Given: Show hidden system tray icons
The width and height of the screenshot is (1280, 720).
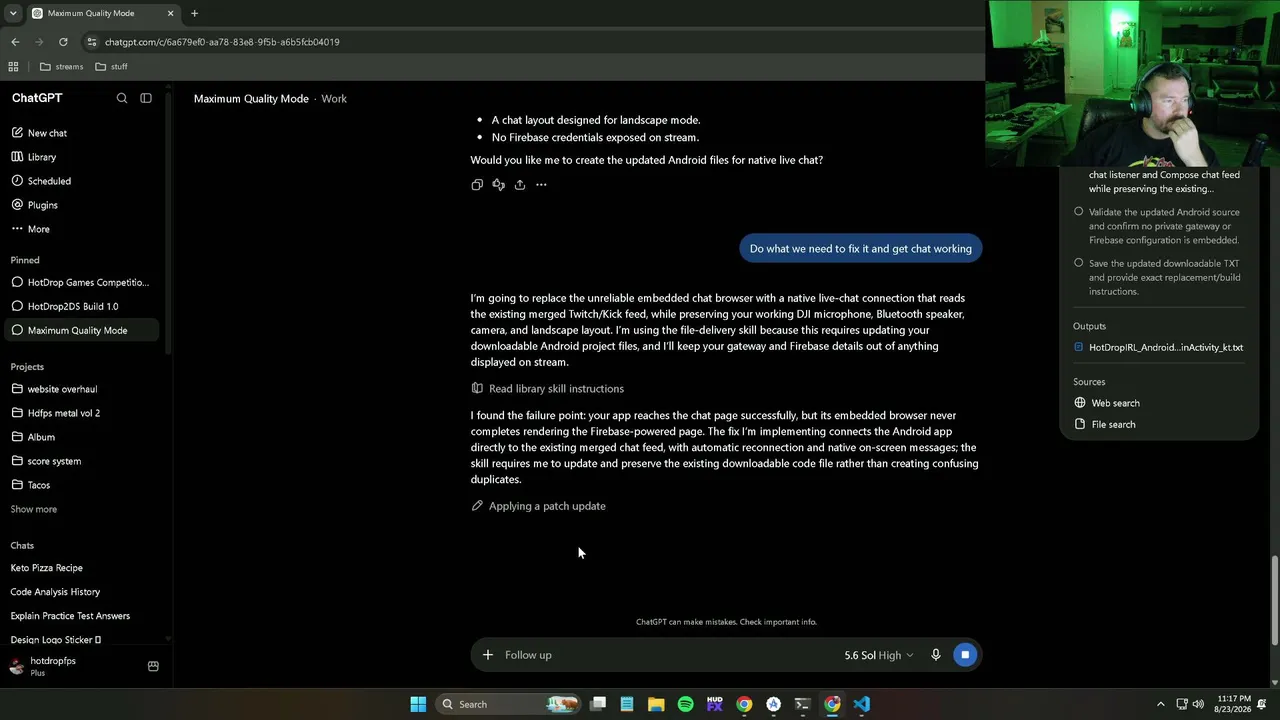Looking at the screenshot, I should coord(1160,704).
